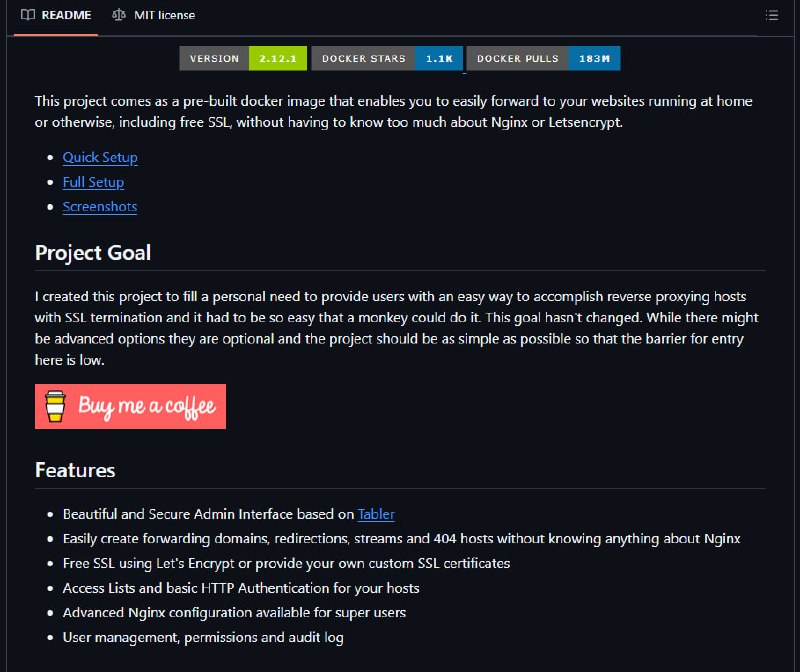800x672 pixels.
Task: Open the Screenshots link
Action: tap(100, 207)
